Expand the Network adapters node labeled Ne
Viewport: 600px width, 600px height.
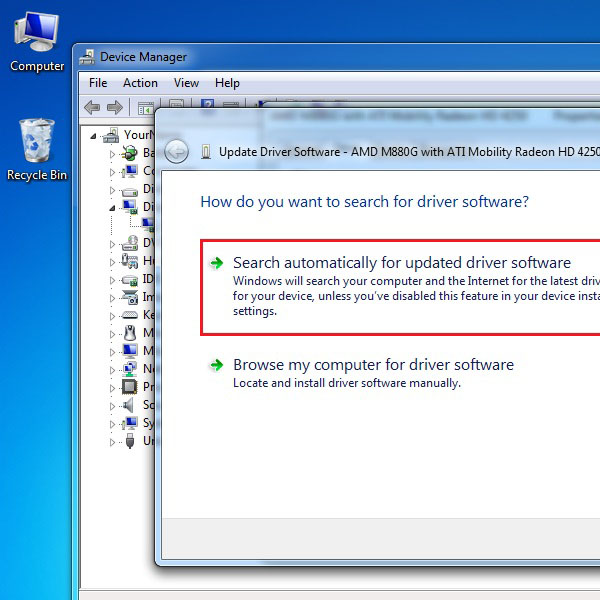click(x=112, y=370)
